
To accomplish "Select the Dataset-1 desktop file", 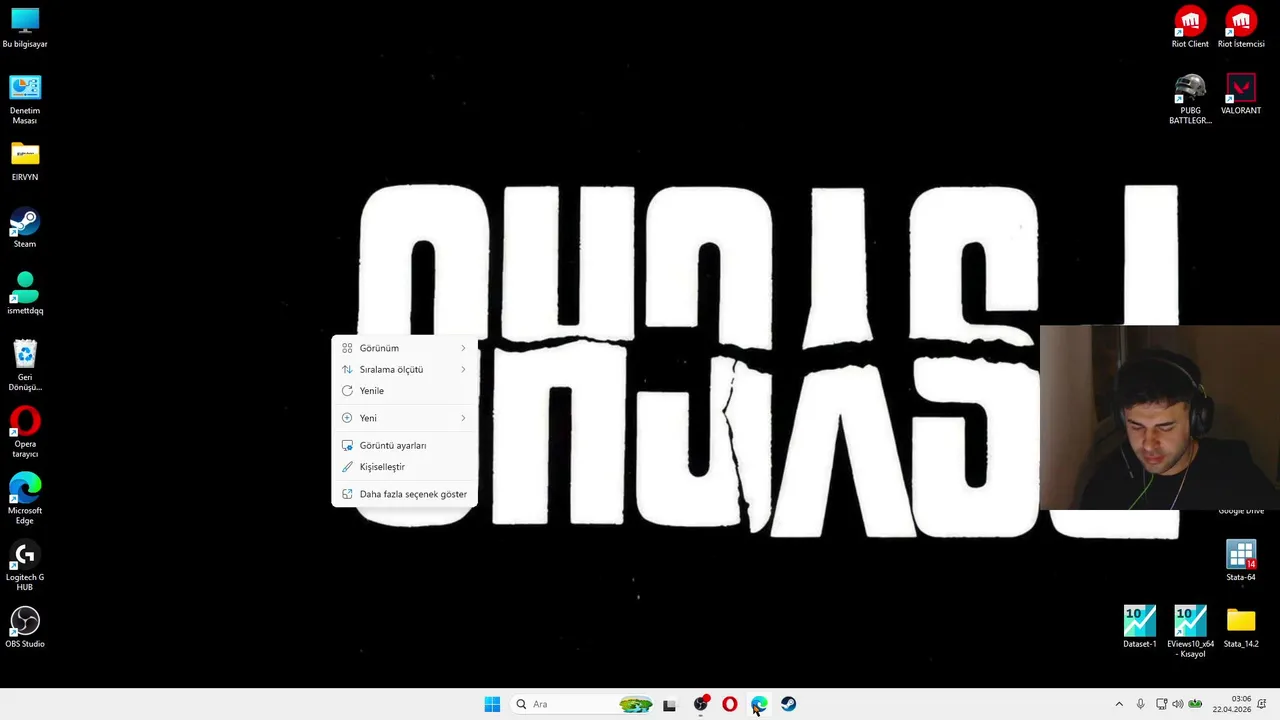I will pos(1139,628).
